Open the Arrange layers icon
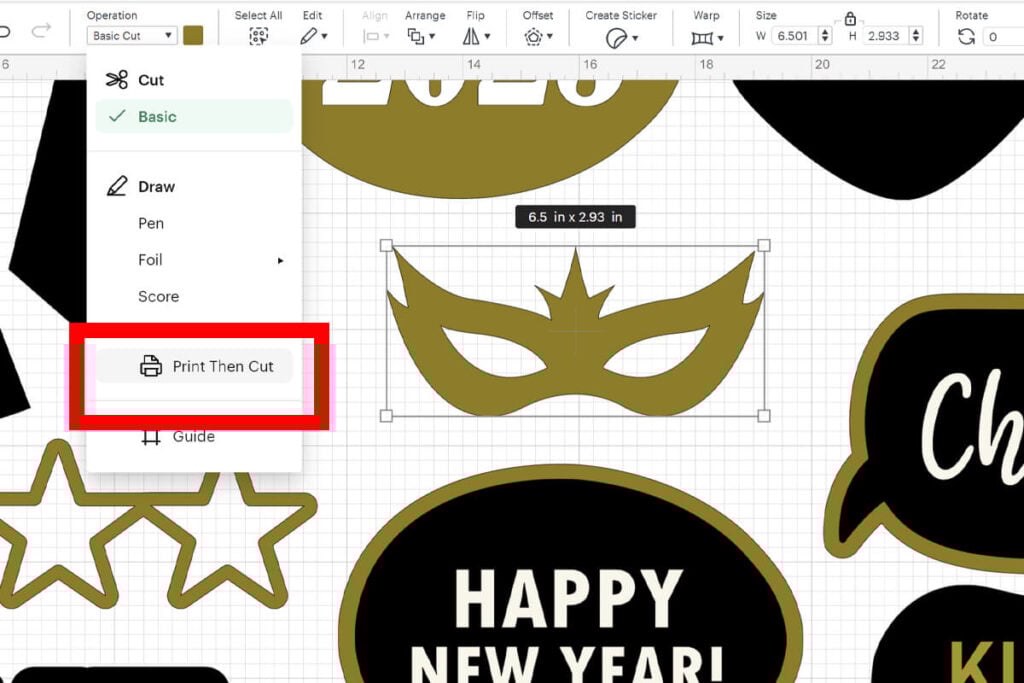 (x=415, y=37)
